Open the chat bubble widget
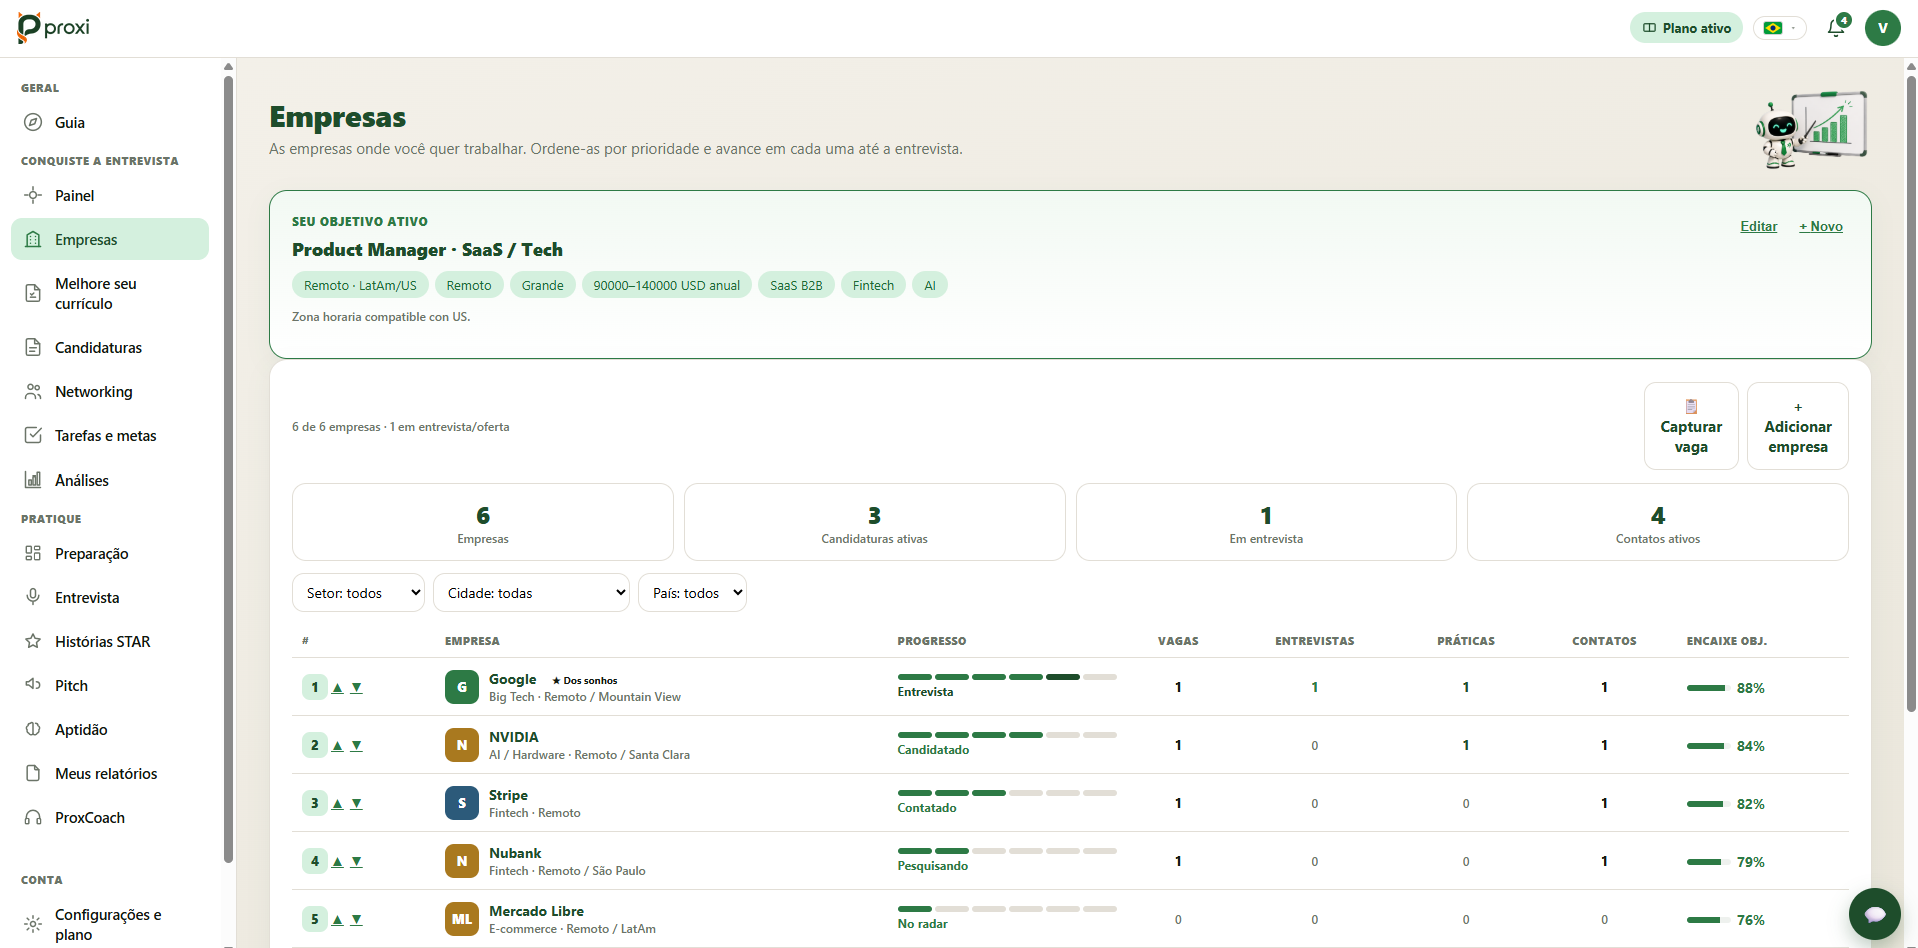This screenshot has width=1918, height=948. pos(1875,914)
